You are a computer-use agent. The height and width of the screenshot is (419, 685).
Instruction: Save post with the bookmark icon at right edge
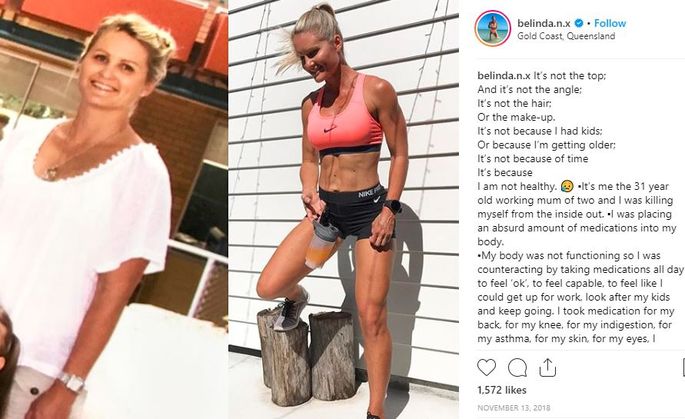pyautogui.click(x=683, y=367)
